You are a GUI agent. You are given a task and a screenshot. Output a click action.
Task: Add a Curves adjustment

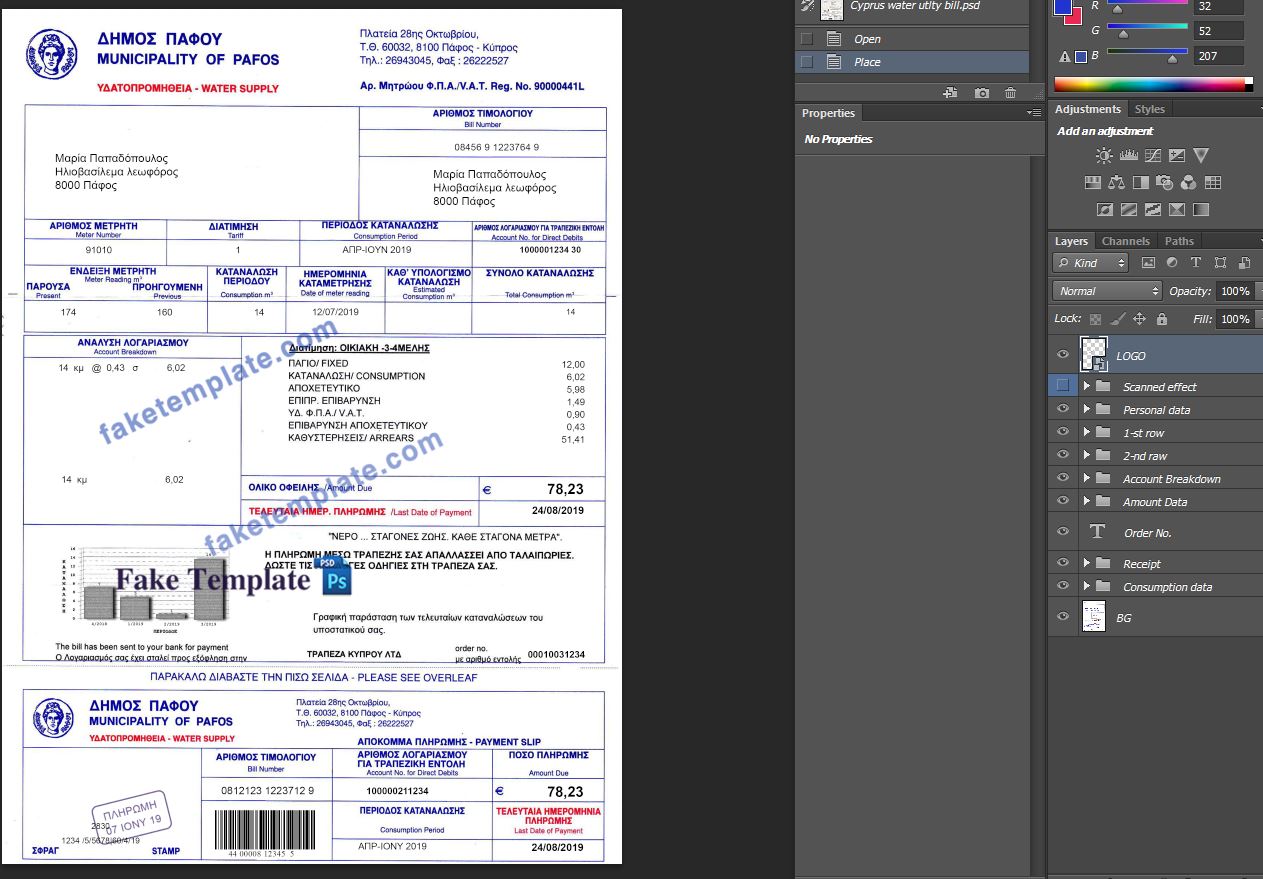point(1152,155)
